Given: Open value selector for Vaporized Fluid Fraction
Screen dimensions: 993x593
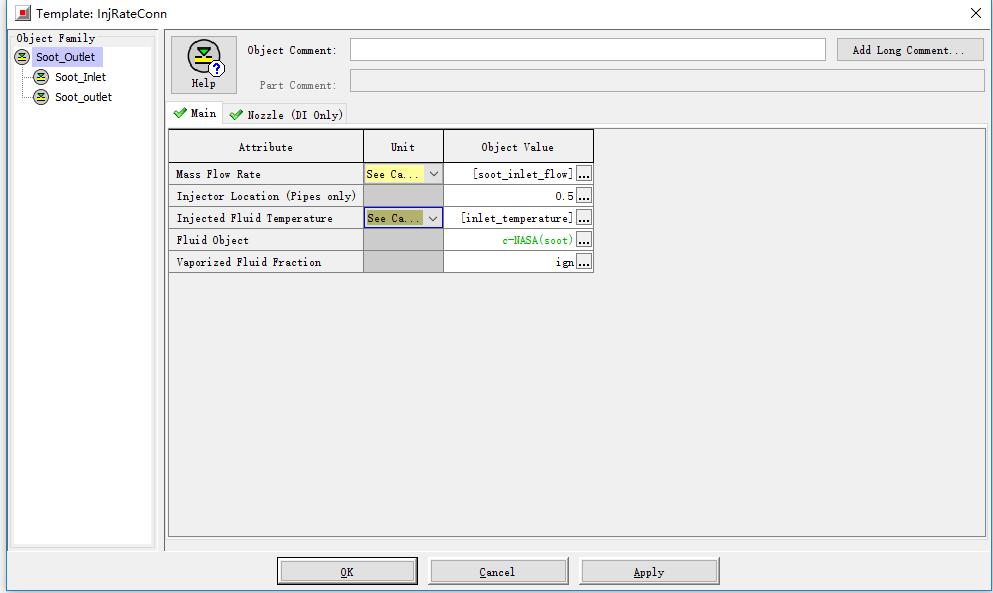Looking at the screenshot, I should point(584,262).
